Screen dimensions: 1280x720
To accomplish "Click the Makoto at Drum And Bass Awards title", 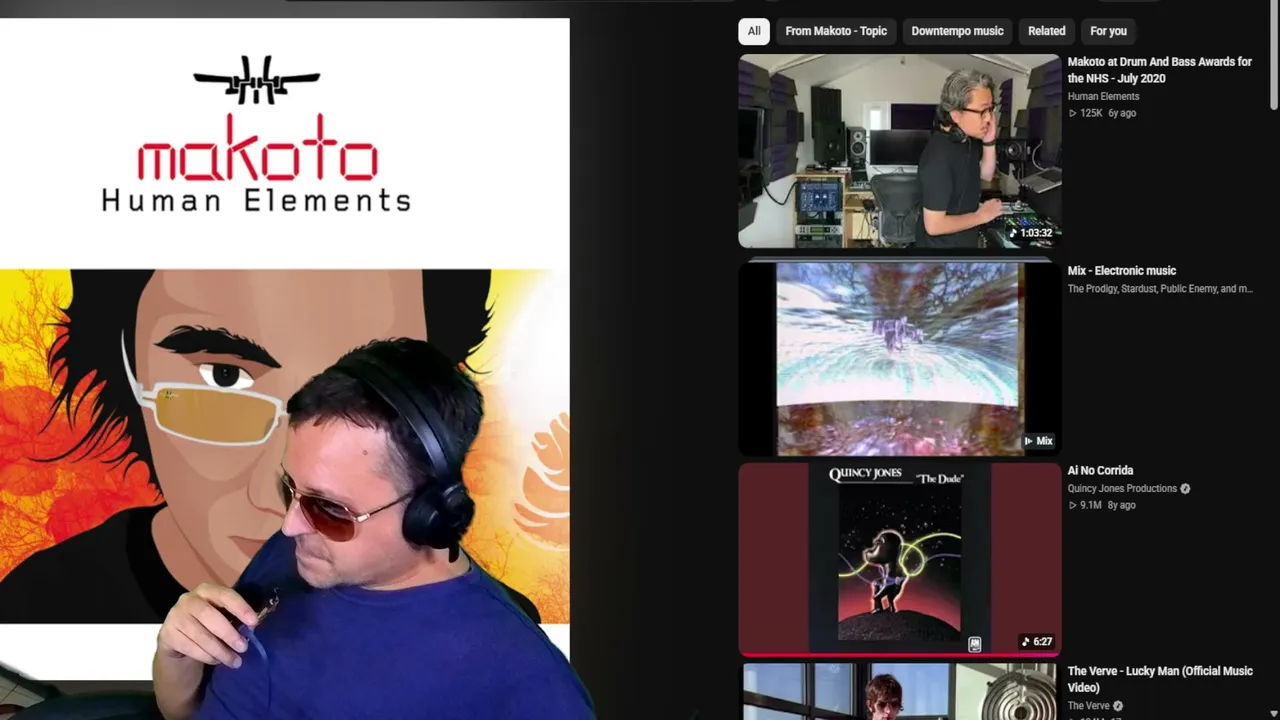I will [x=1160, y=70].
